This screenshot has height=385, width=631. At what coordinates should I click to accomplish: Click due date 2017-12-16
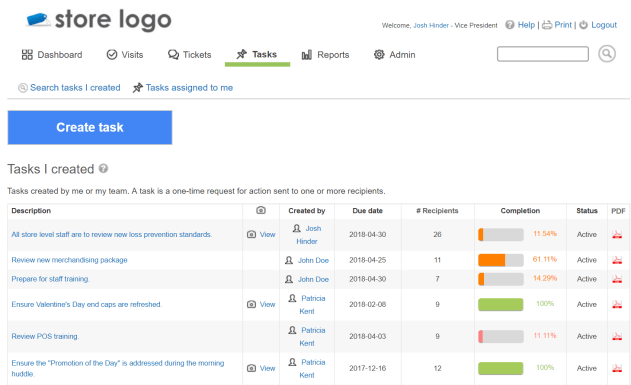(x=367, y=368)
